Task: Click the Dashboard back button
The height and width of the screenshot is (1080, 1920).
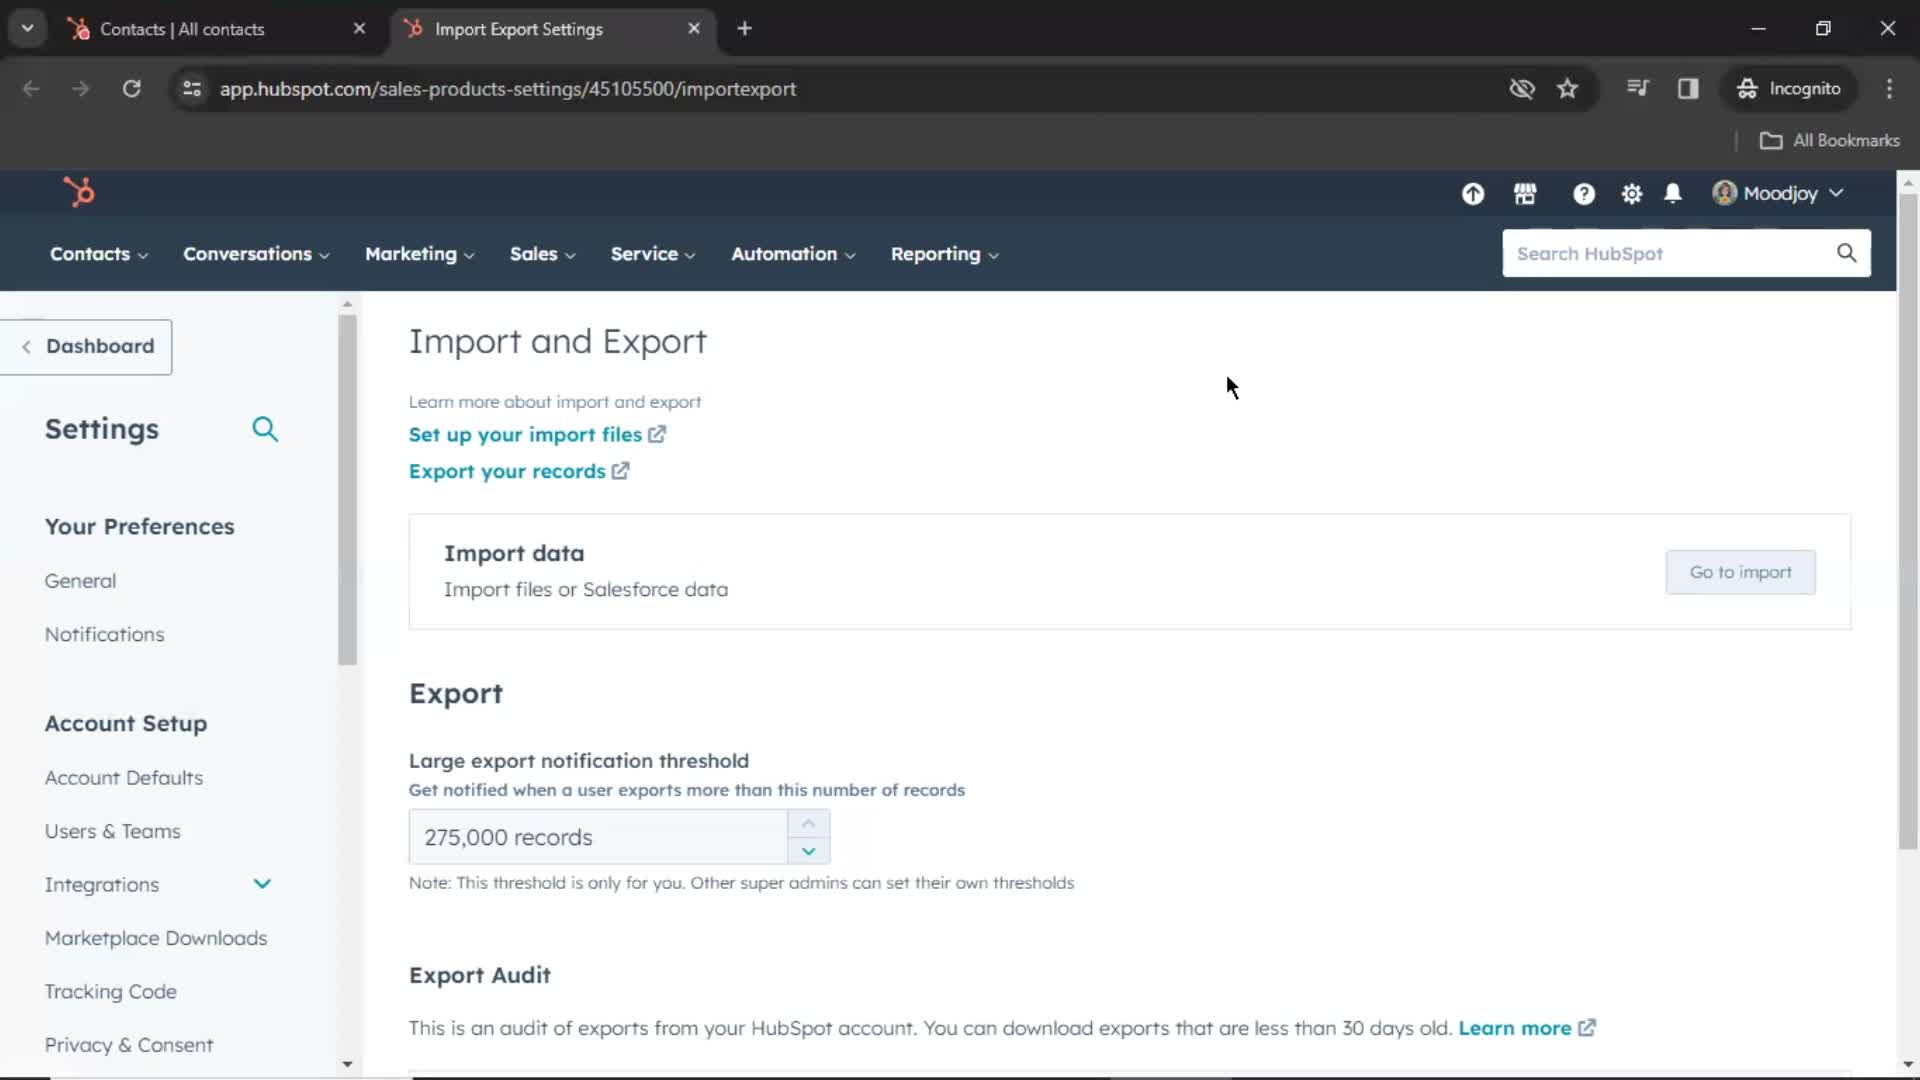Action: pyautogui.click(x=86, y=345)
